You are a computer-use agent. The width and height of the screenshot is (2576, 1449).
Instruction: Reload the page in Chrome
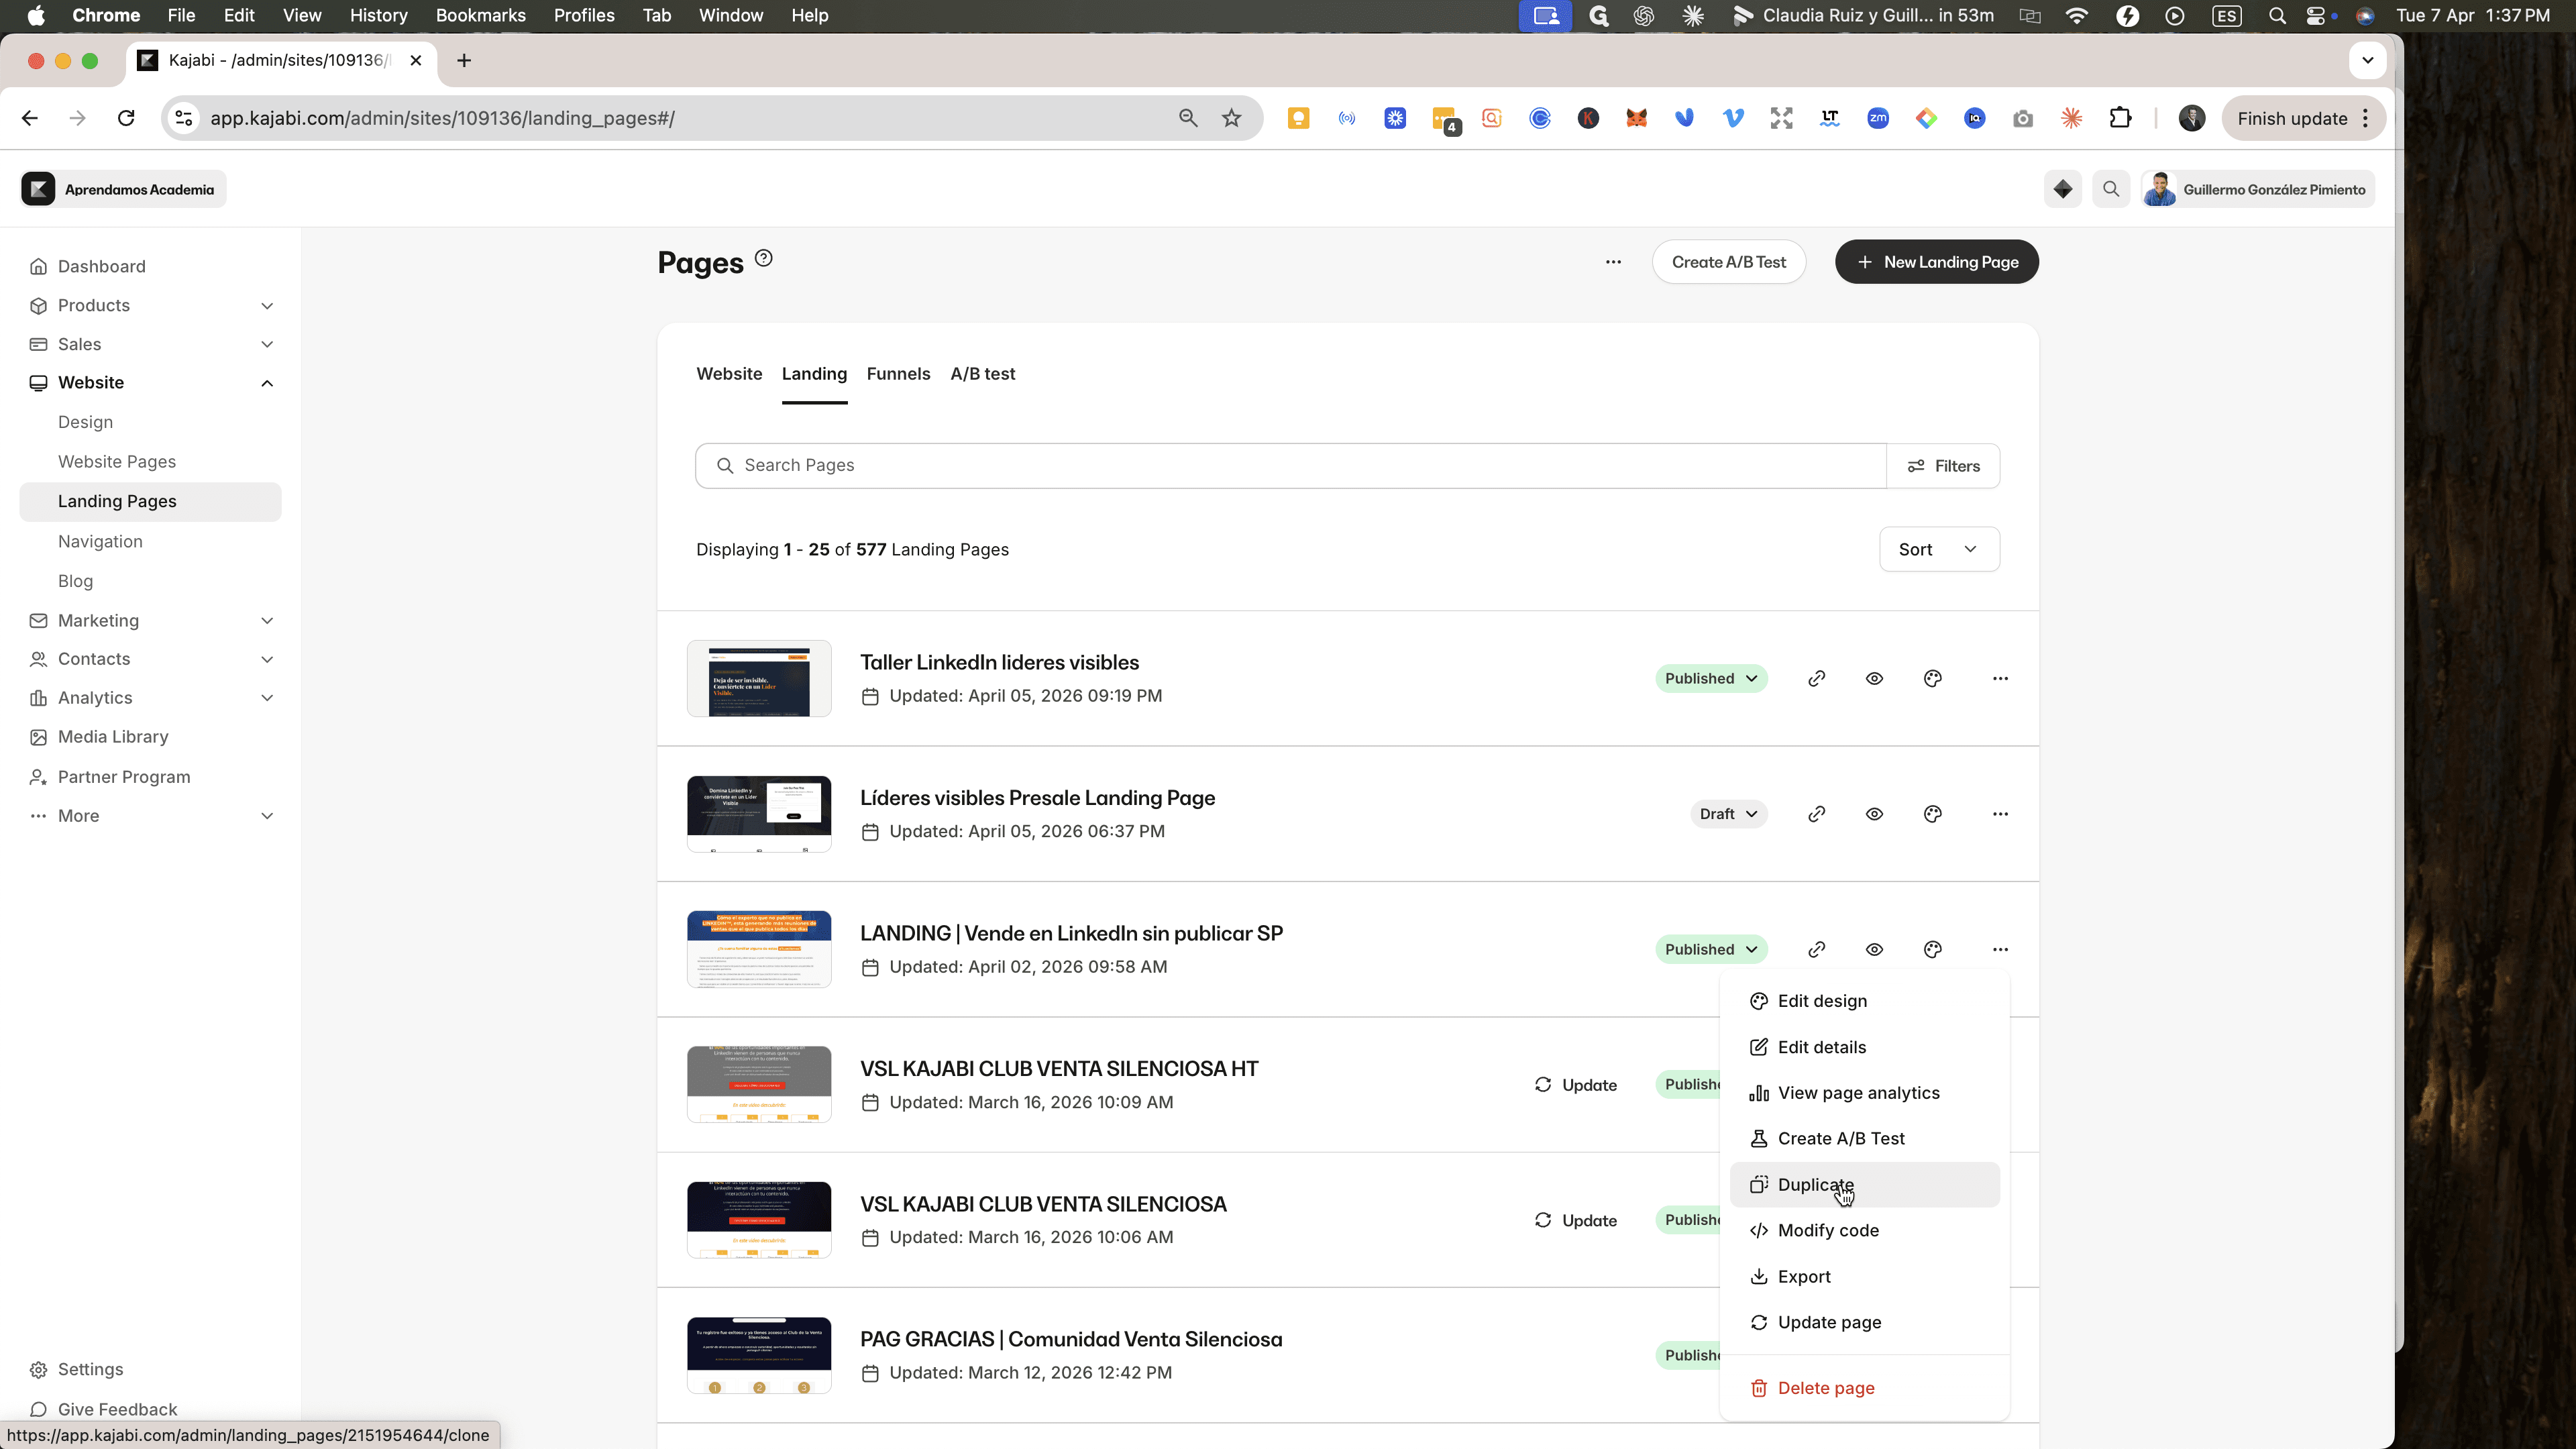click(x=126, y=118)
